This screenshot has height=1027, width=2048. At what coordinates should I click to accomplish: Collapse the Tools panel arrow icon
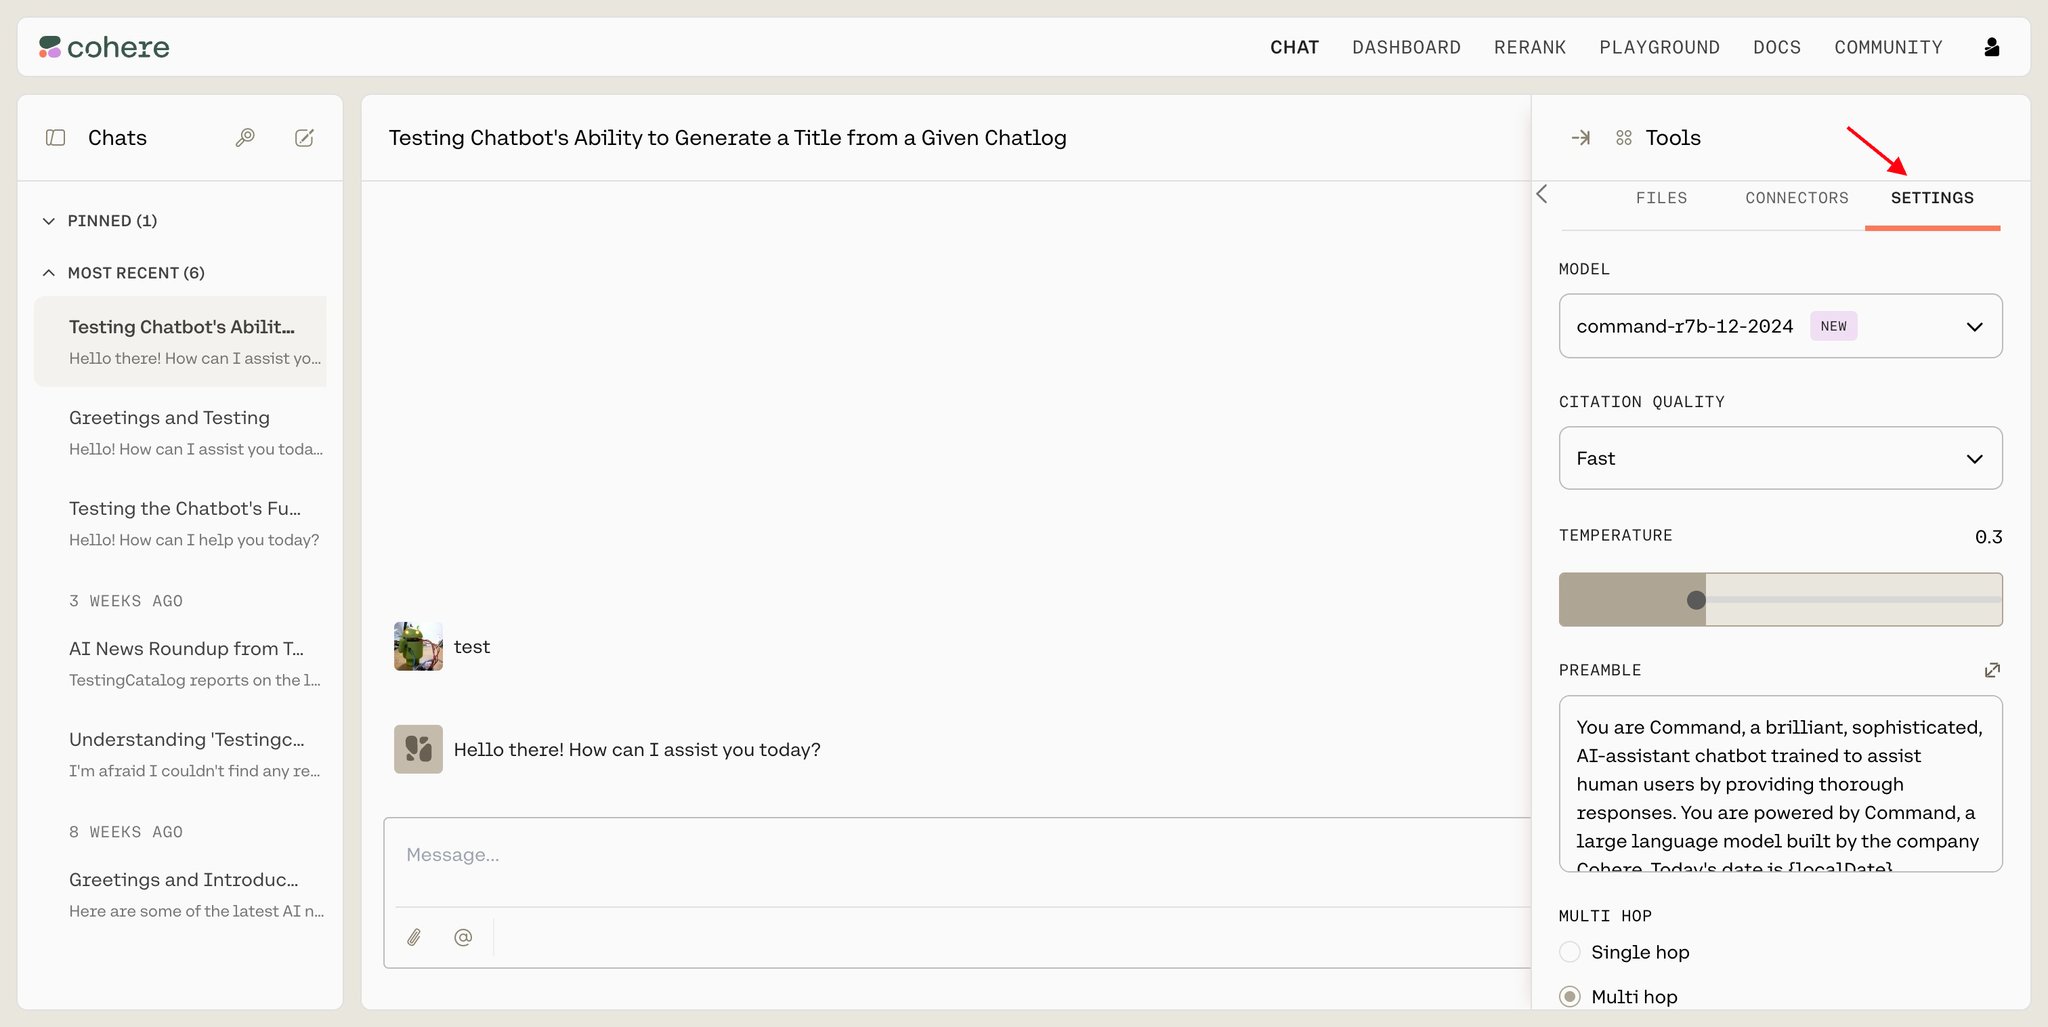click(1581, 138)
